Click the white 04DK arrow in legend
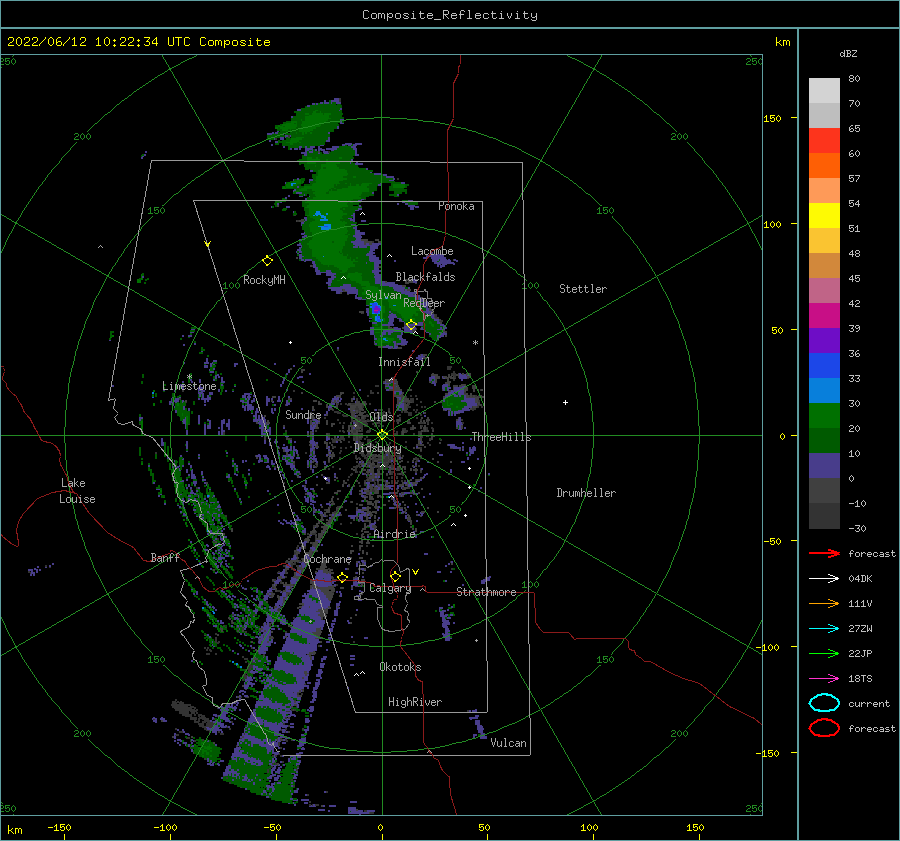900x841 pixels. pos(824,578)
